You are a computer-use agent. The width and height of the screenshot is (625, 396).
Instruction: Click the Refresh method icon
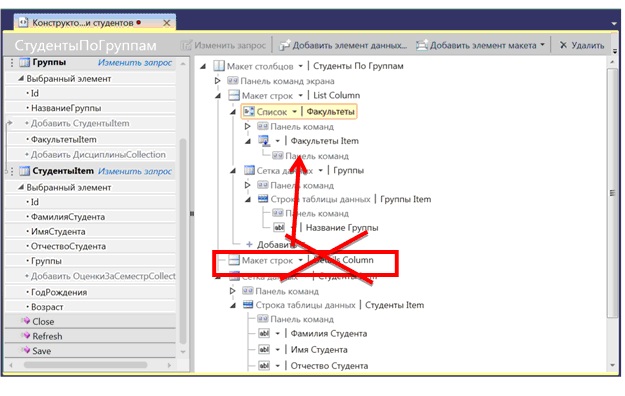tap(26, 336)
